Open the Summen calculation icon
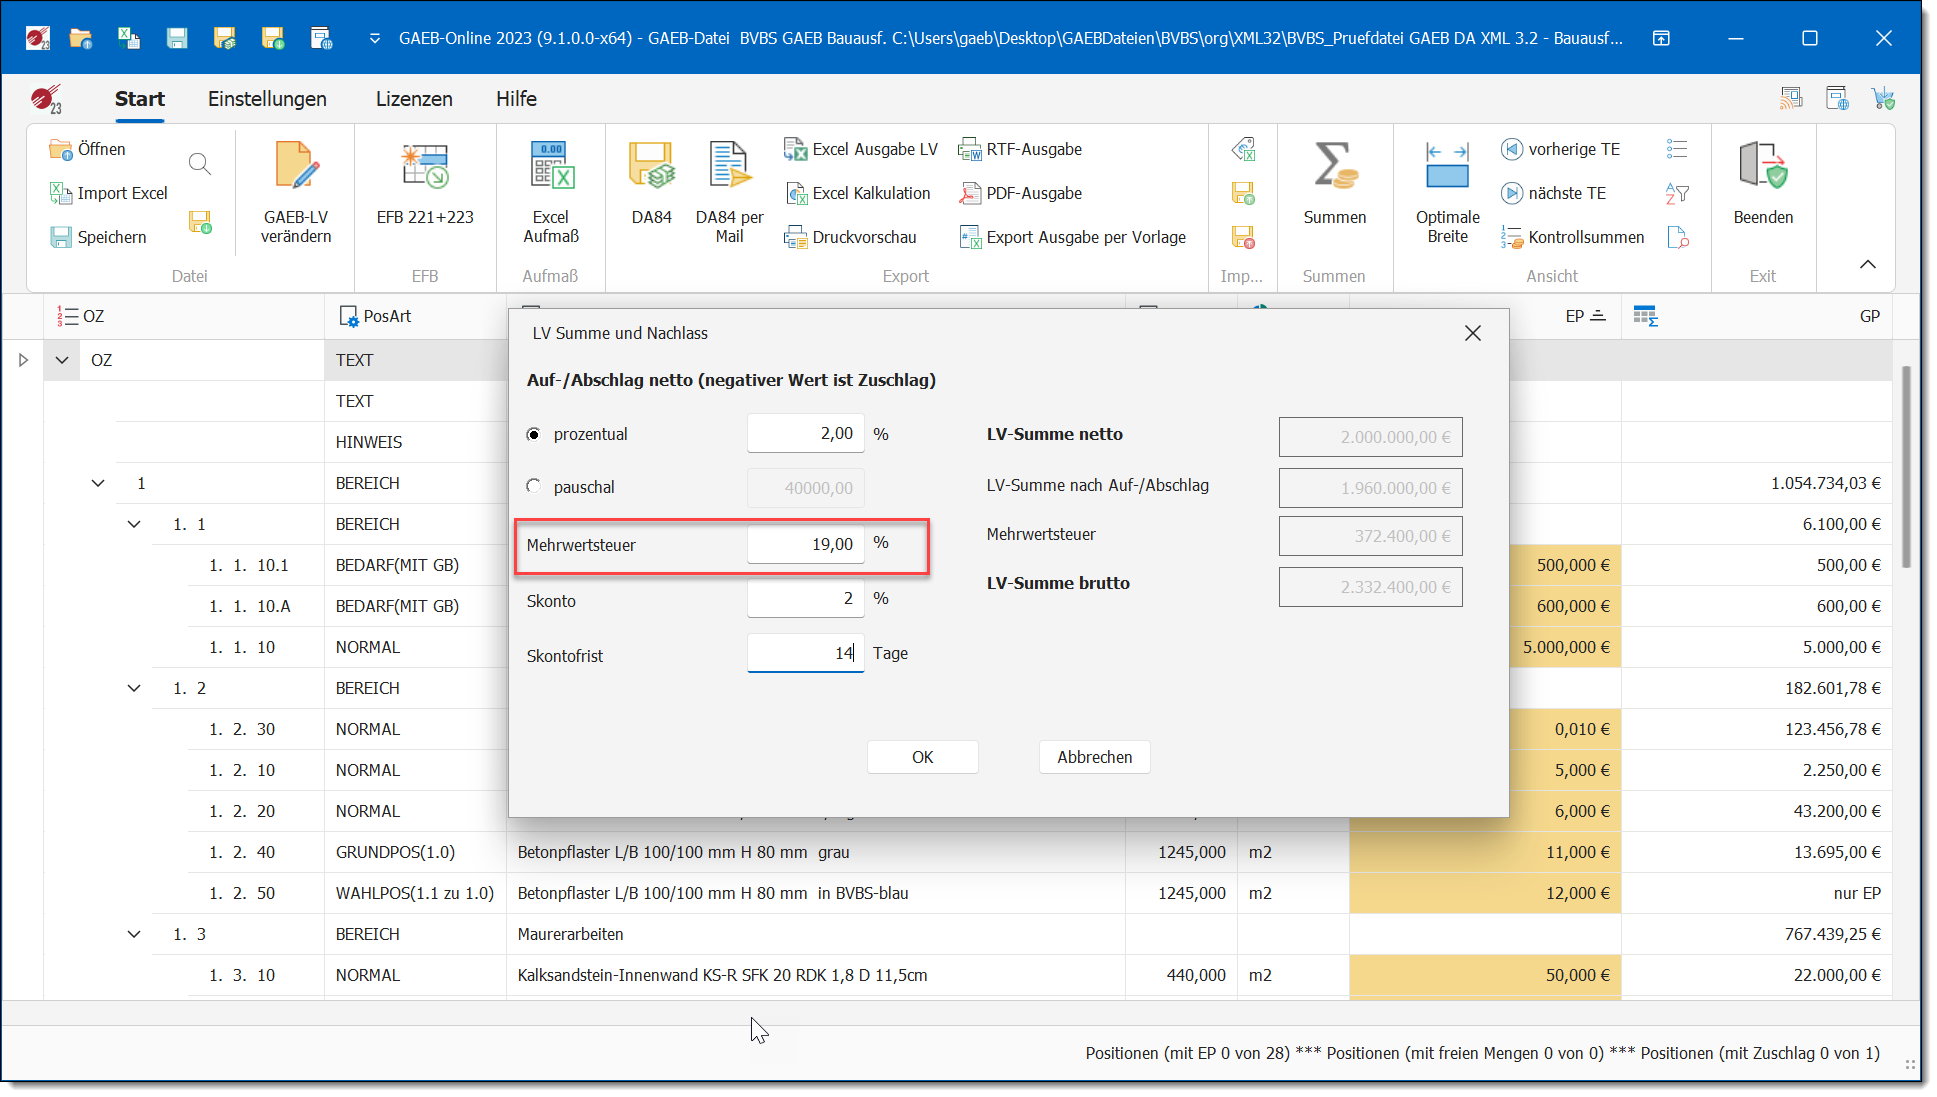The height and width of the screenshot is (1097, 1937). (1334, 167)
